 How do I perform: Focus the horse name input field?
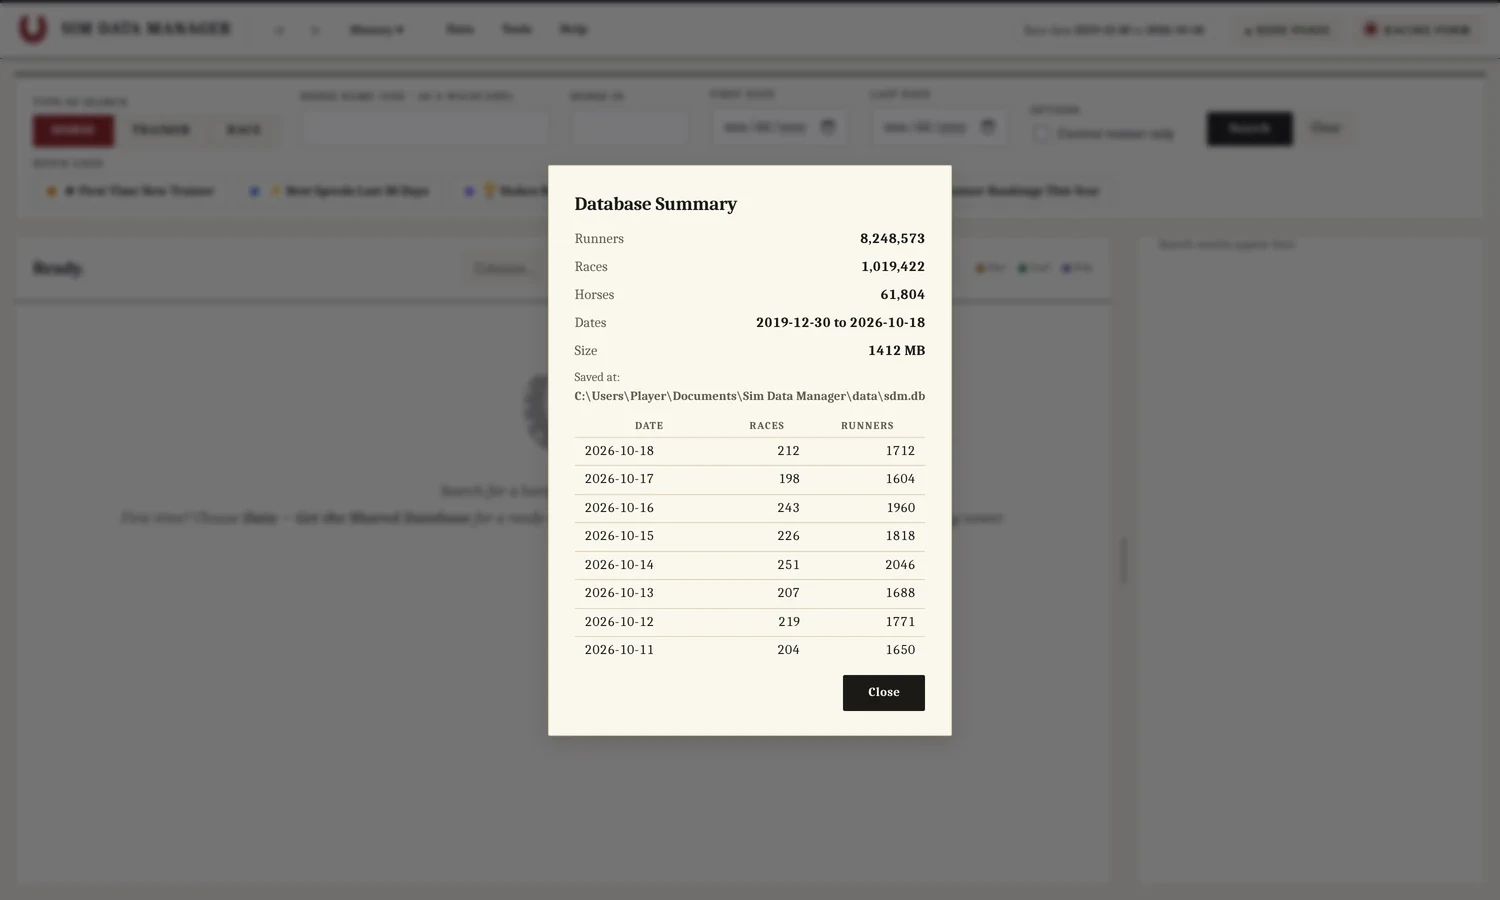tap(425, 128)
